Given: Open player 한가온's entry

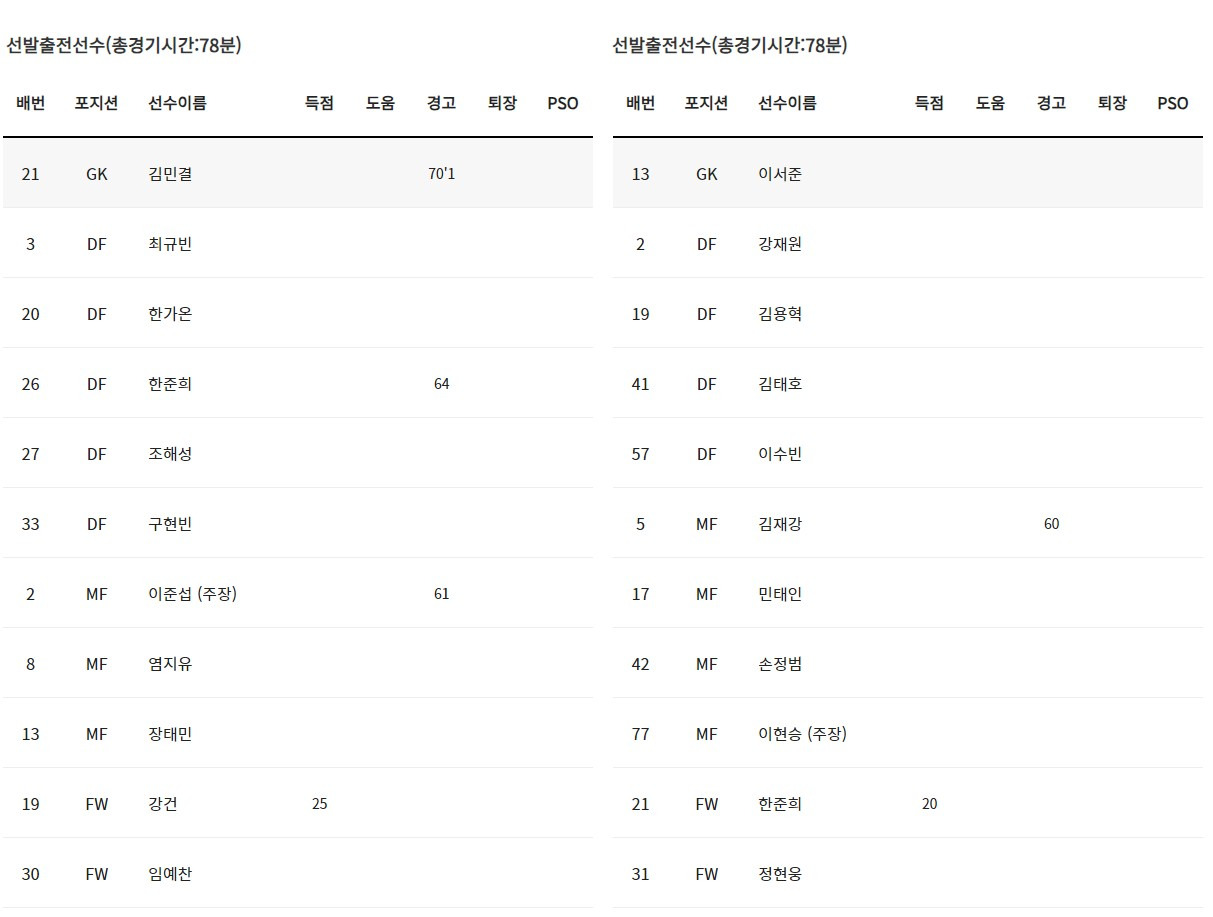Looking at the screenshot, I should click(170, 314).
